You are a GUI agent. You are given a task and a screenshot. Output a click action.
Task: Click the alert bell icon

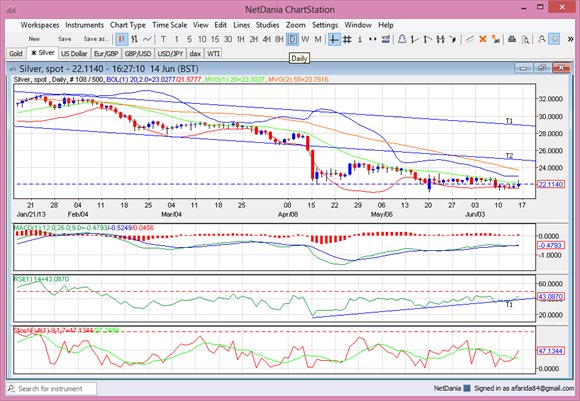point(402,39)
